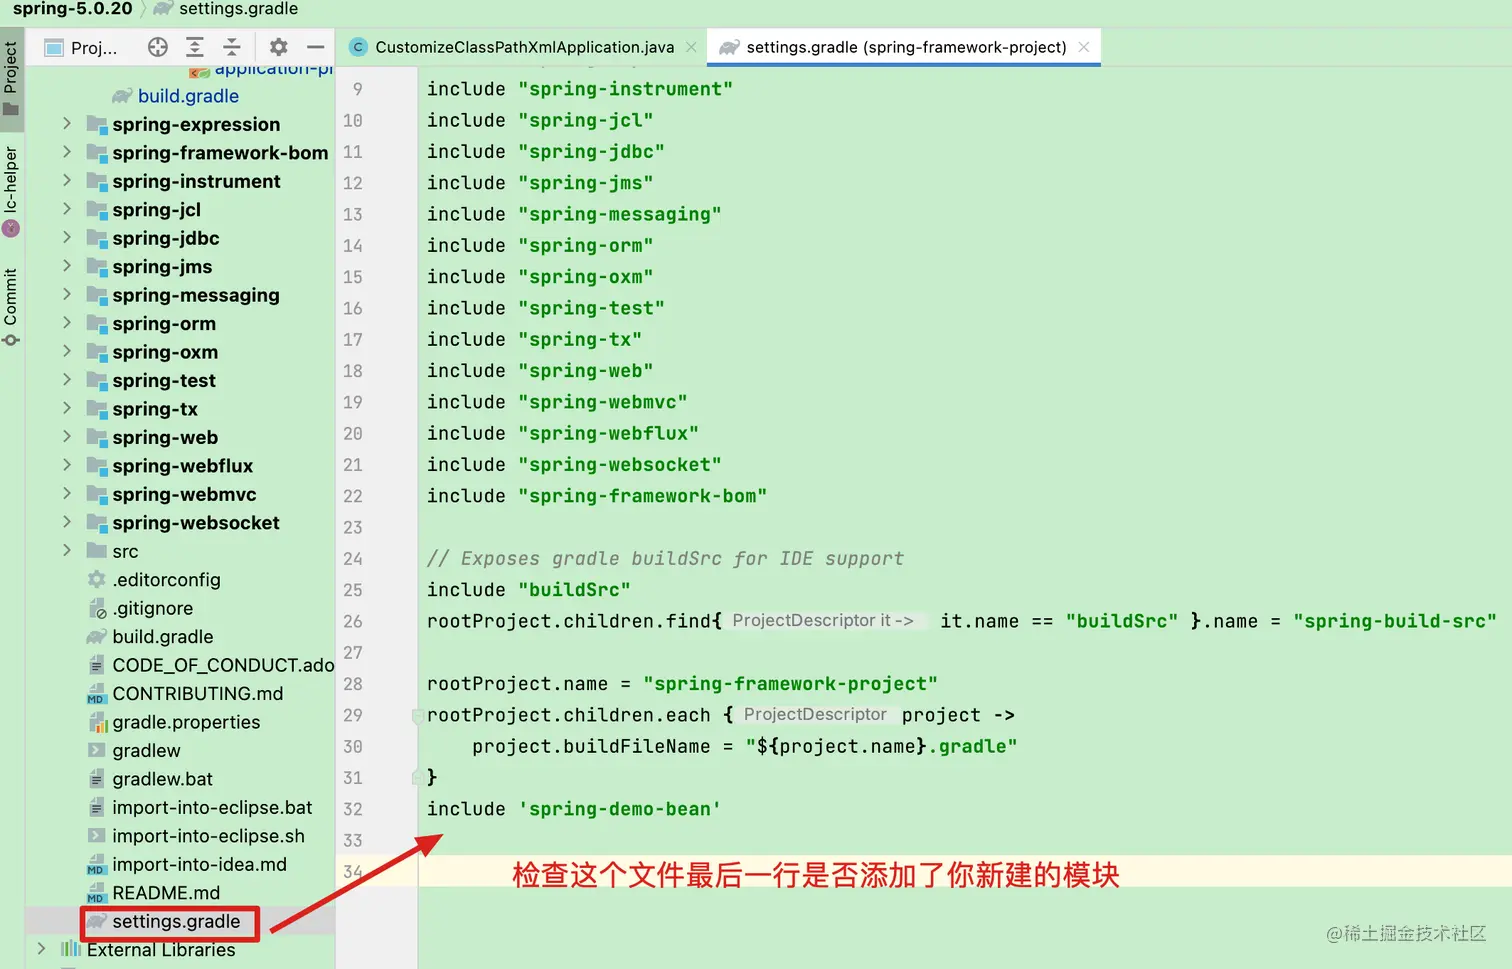Screen dimensions: 1512x969
Task: Open the .editorconfig file
Action: pos(166,580)
